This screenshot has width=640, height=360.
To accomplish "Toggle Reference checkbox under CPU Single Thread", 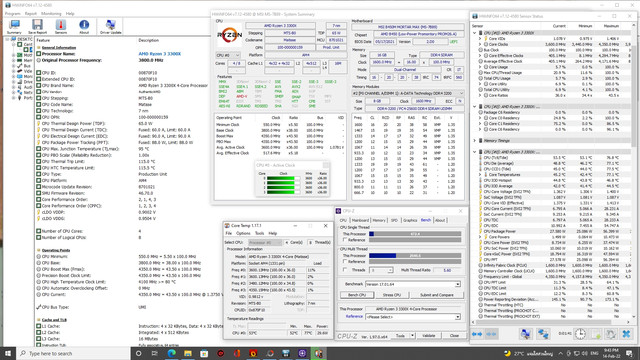I will 345,240.
